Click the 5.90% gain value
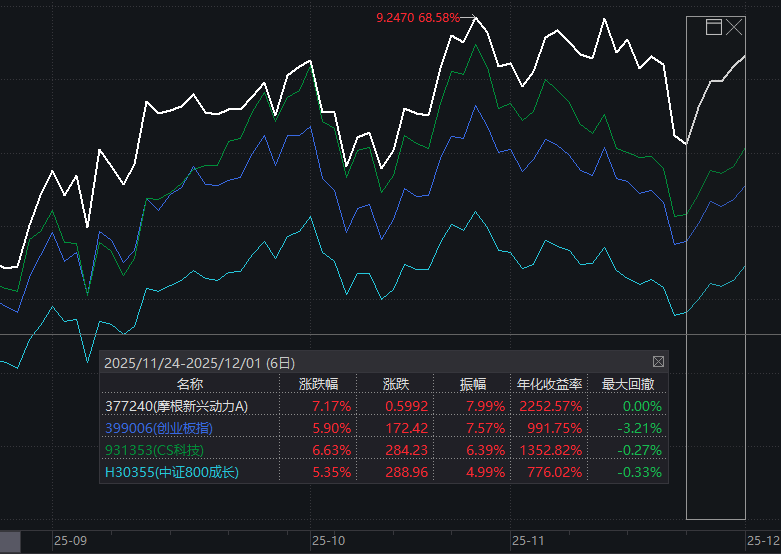Viewport: 781px width, 554px height. 332,428
